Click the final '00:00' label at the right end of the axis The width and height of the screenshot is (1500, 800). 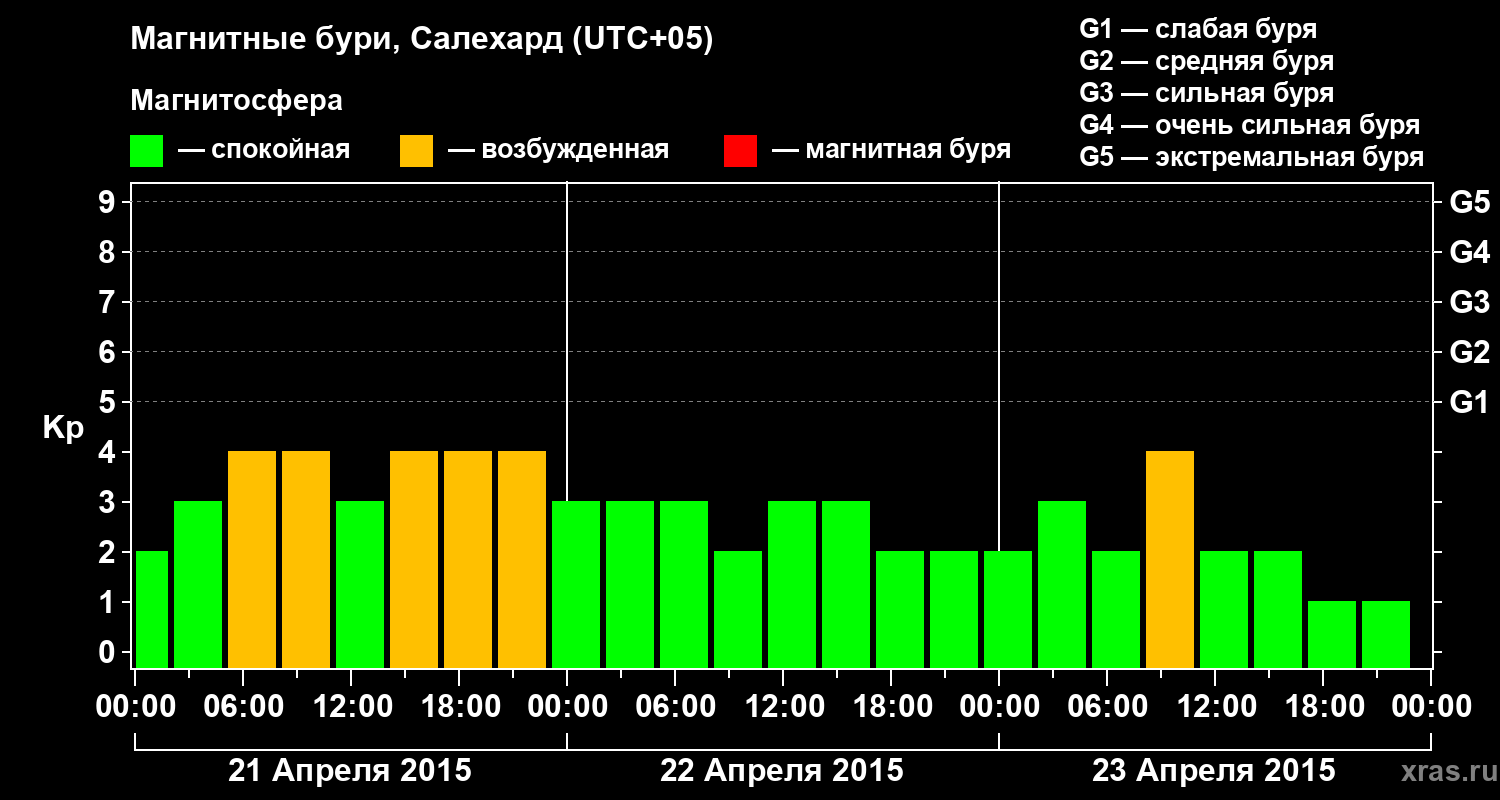(x=1431, y=707)
